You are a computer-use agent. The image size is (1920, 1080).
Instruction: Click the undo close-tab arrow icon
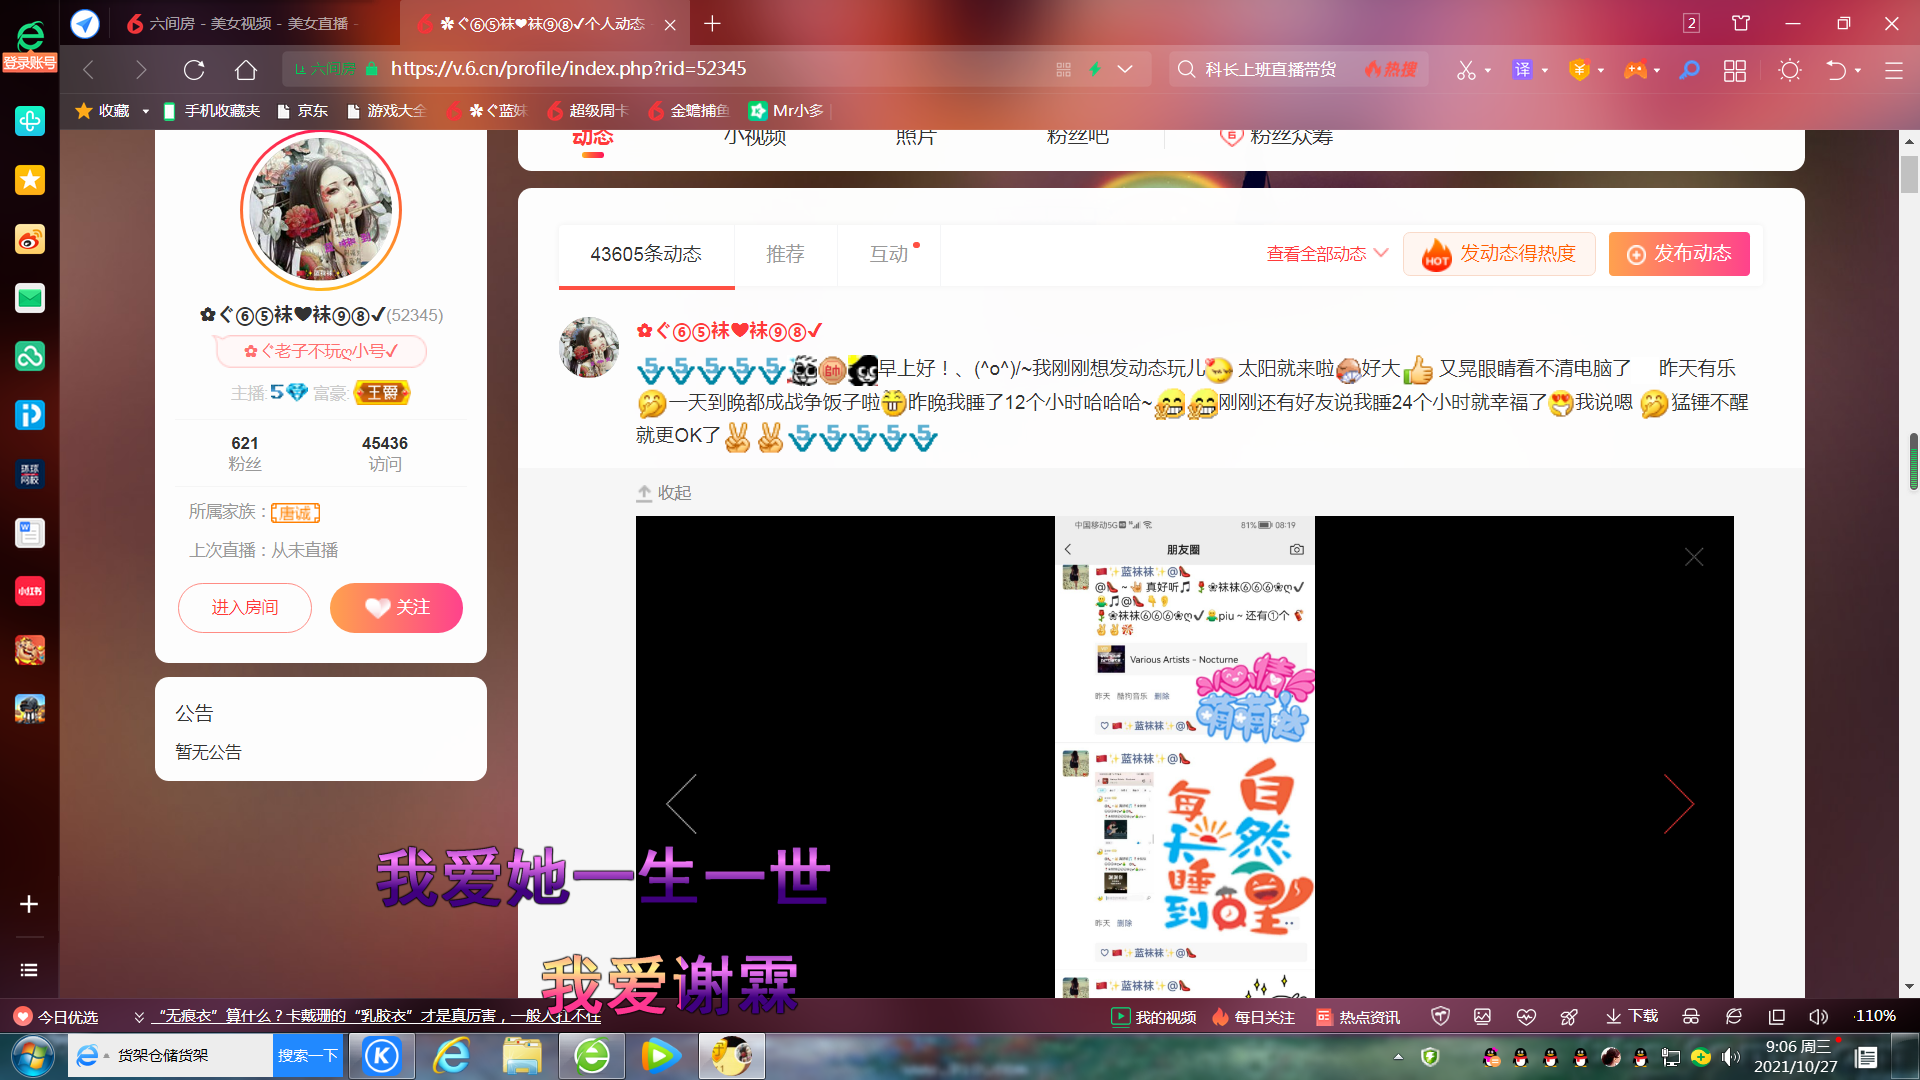tap(1836, 69)
